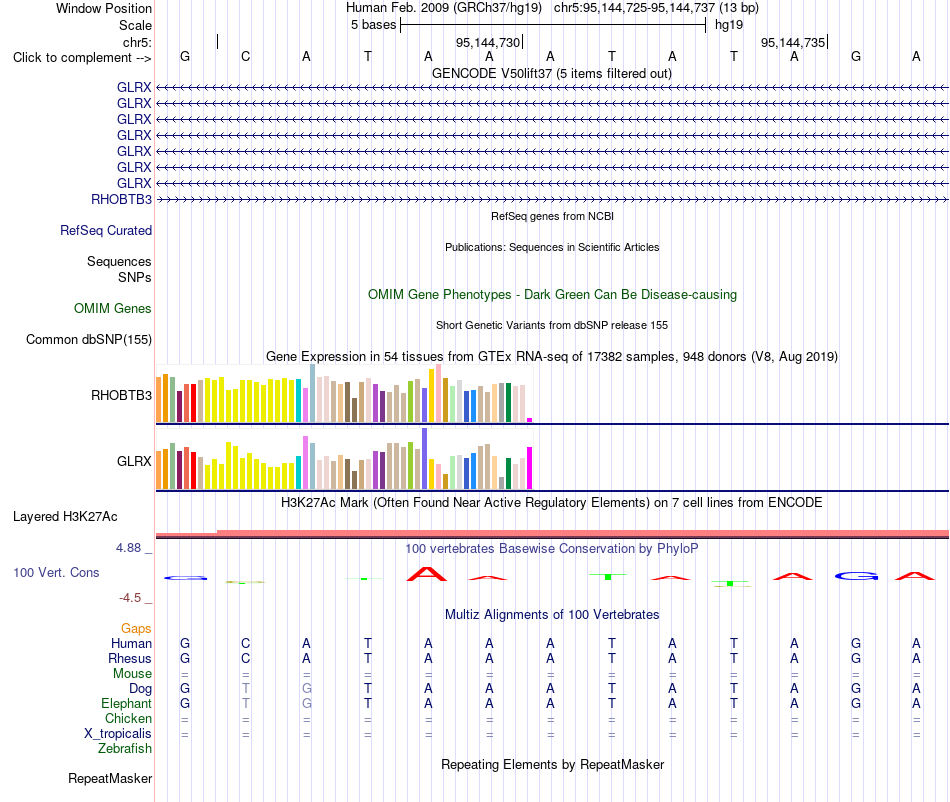Open 'Publications: Sequences in Scientific Articles' title
Image resolution: width=950 pixels, height=802 pixels.
point(552,247)
